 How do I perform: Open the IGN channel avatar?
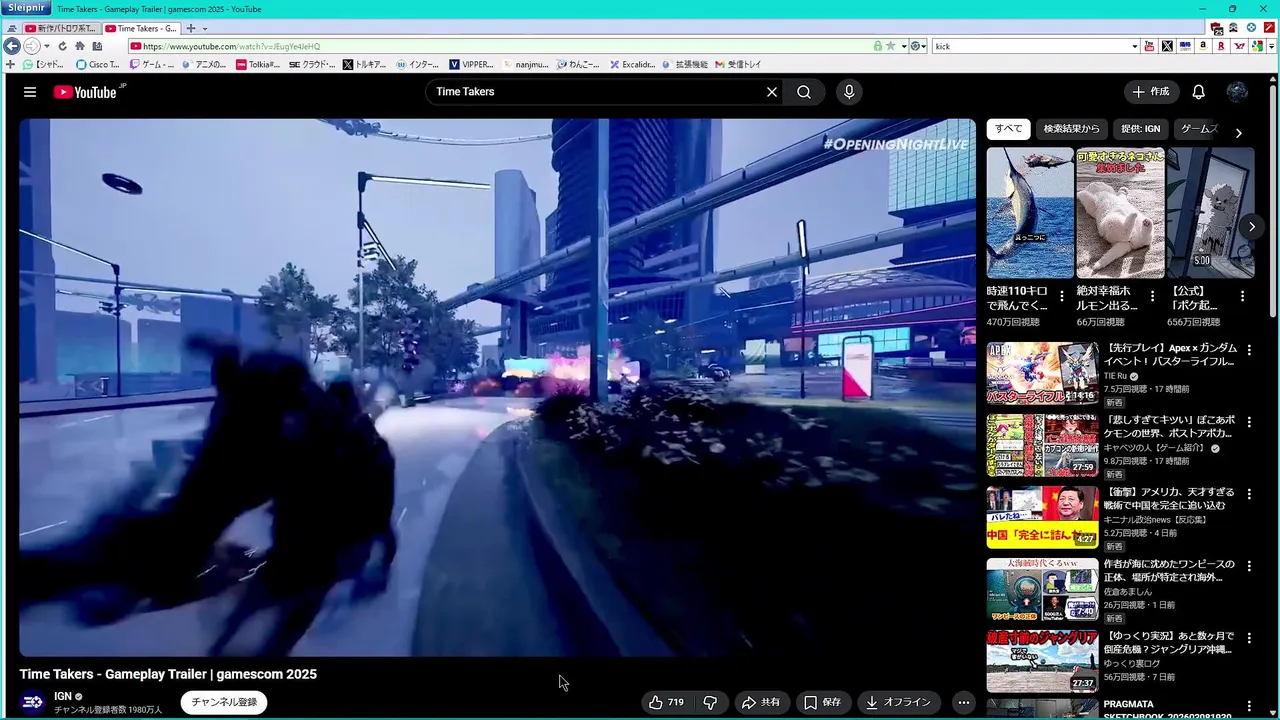33,702
